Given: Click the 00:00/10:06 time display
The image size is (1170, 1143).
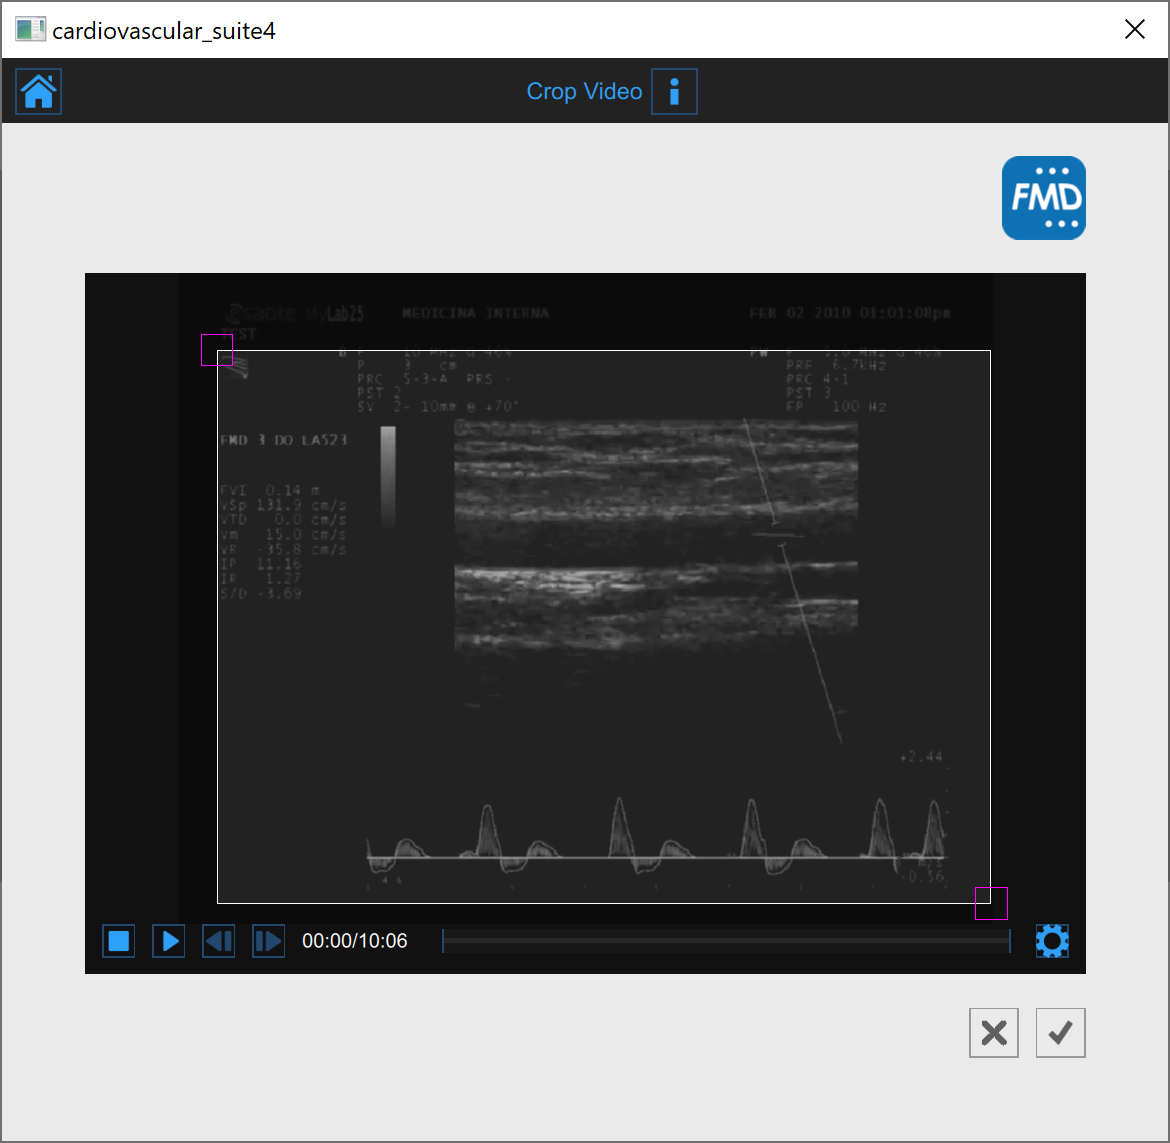Looking at the screenshot, I should point(355,941).
